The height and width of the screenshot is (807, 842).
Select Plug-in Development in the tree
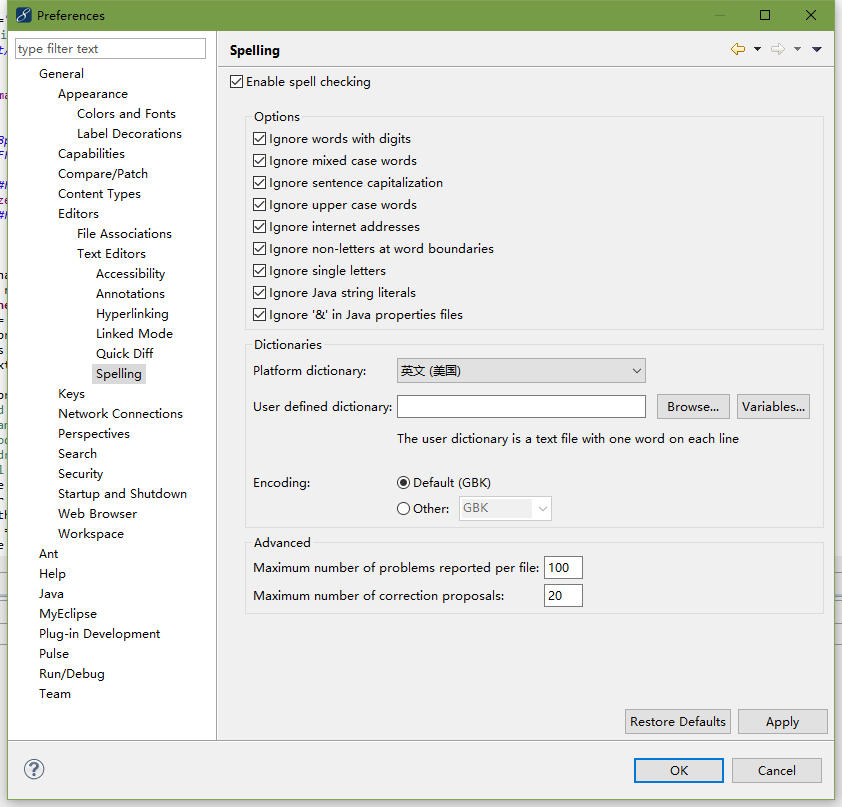tap(99, 634)
